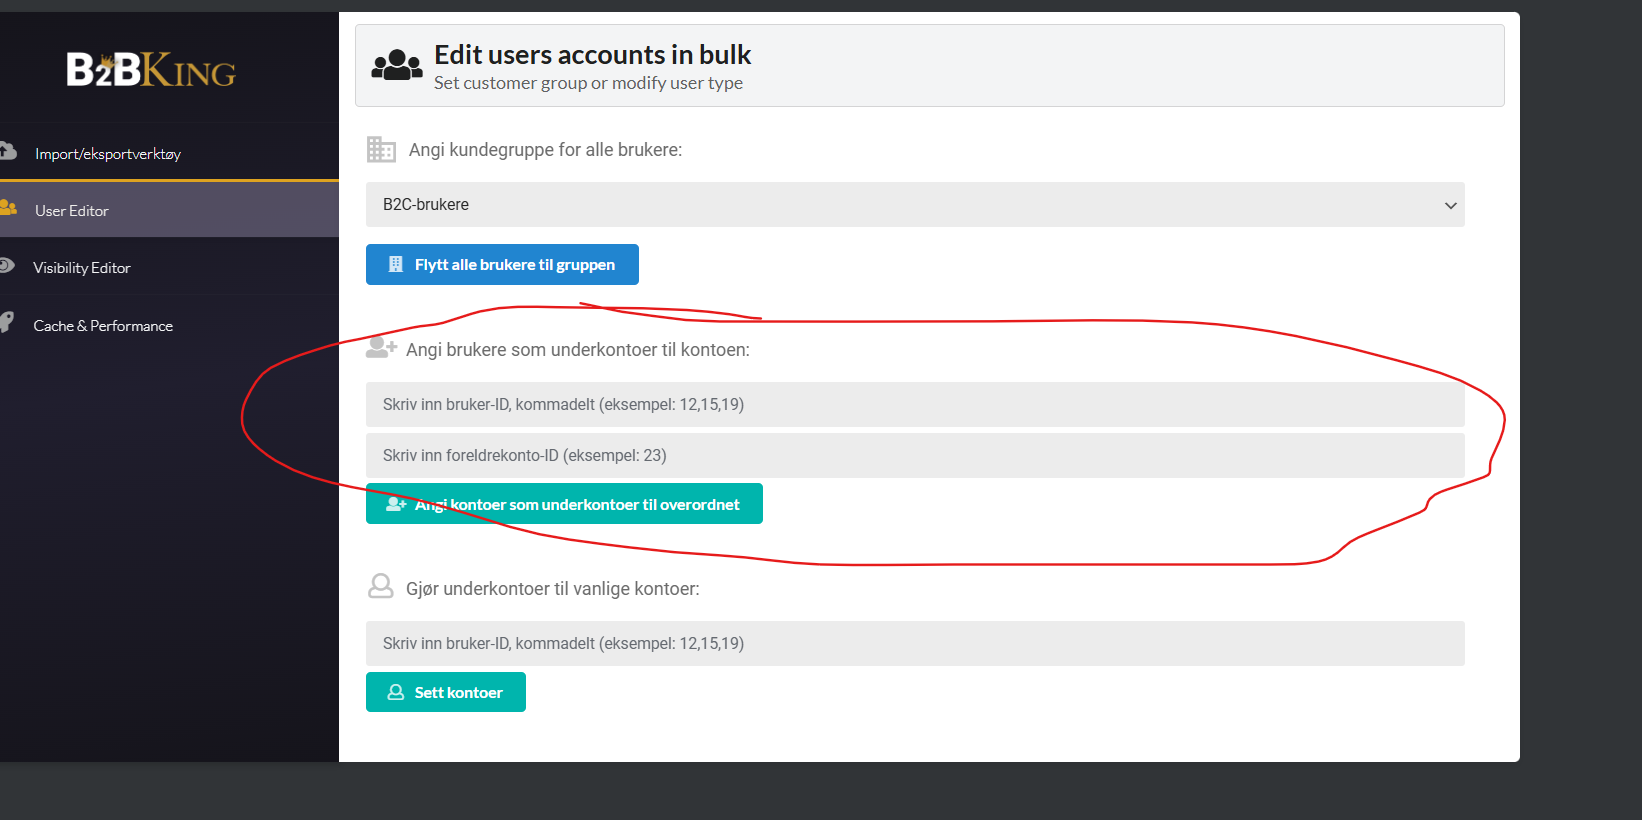Viewport: 1642px width, 820px height.
Task: Focus the foreldrekonto-ID input field
Action: pos(915,455)
